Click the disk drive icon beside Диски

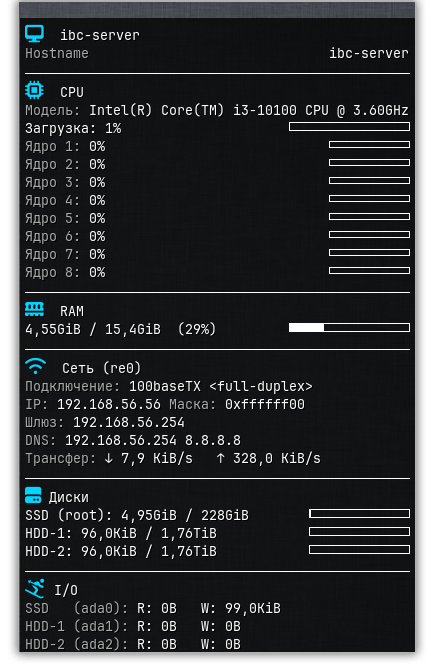(33, 495)
